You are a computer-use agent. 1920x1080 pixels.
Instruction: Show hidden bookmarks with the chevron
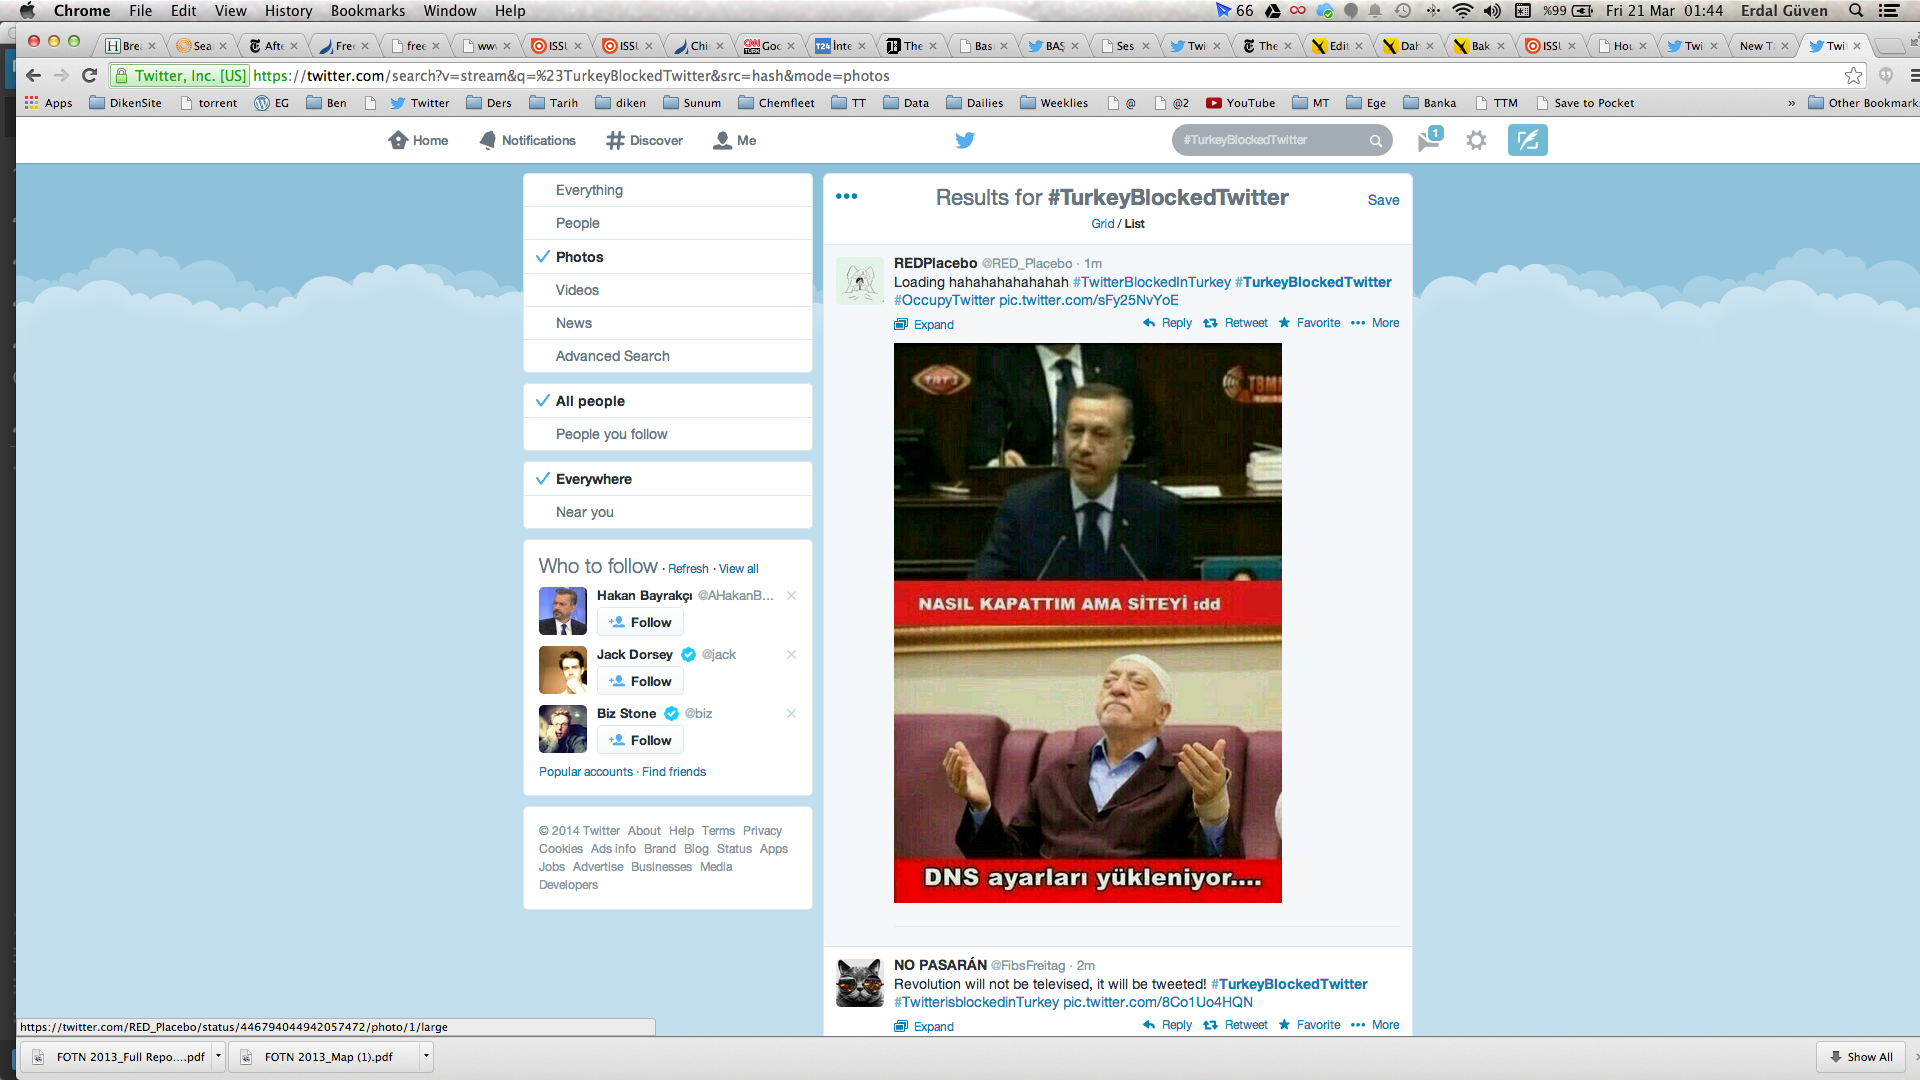(x=1791, y=103)
